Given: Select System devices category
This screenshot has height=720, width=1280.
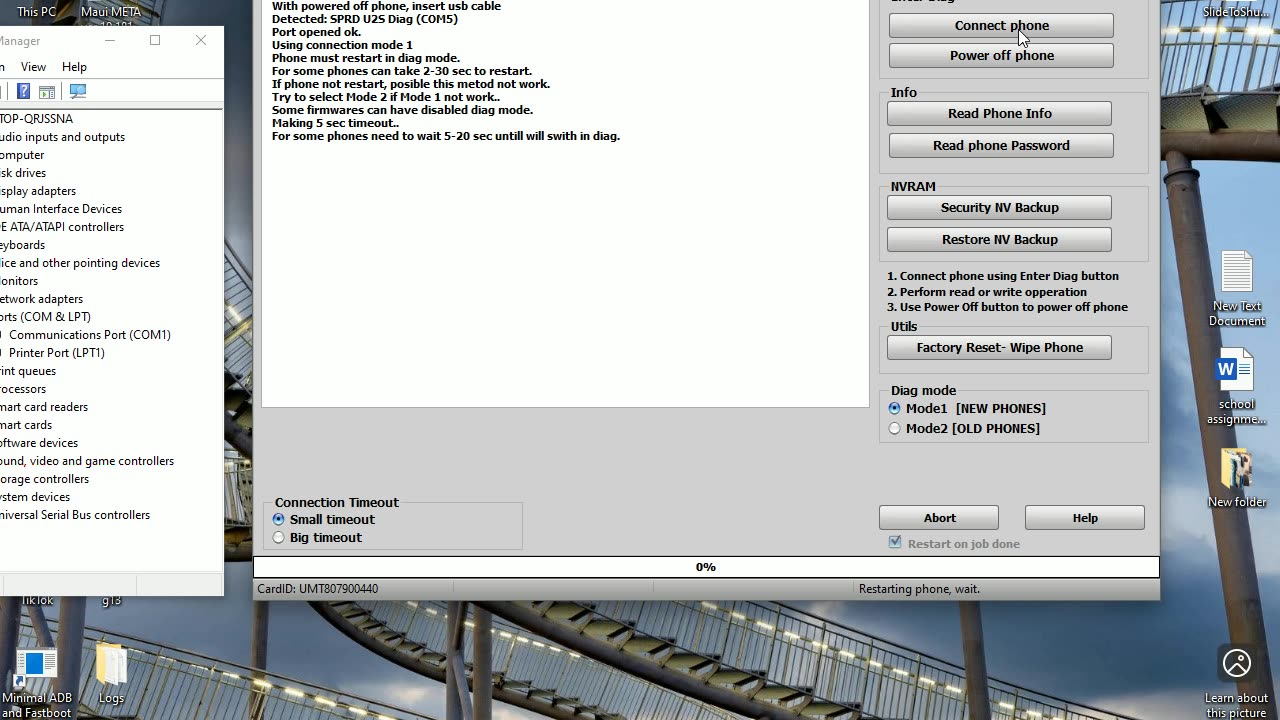Looking at the screenshot, I should point(35,497).
